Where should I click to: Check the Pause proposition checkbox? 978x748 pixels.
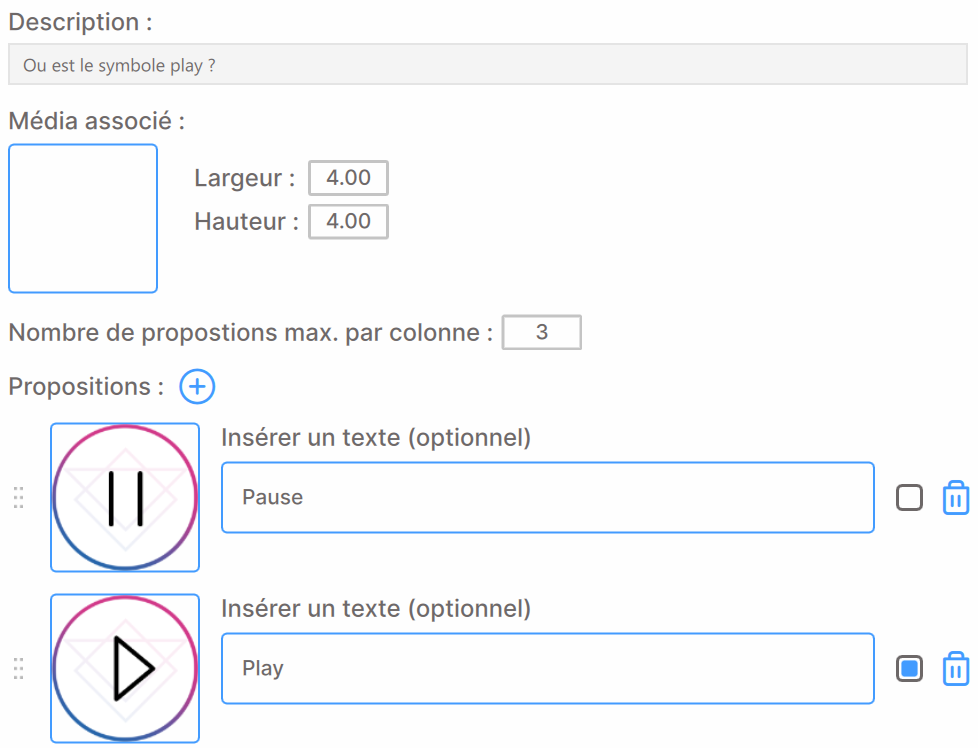pyautogui.click(x=909, y=498)
